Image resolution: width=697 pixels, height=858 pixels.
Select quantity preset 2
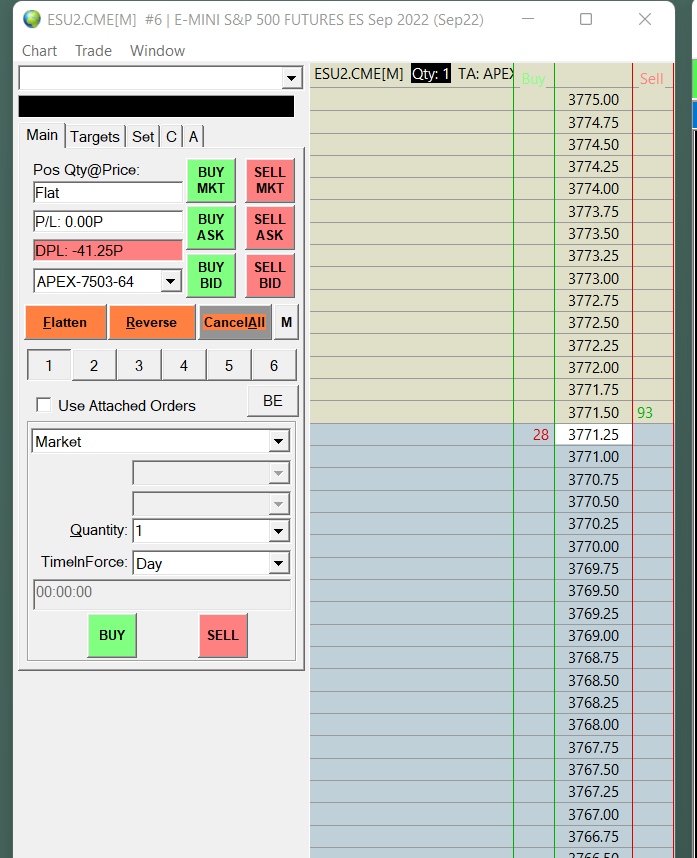(94, 365)
